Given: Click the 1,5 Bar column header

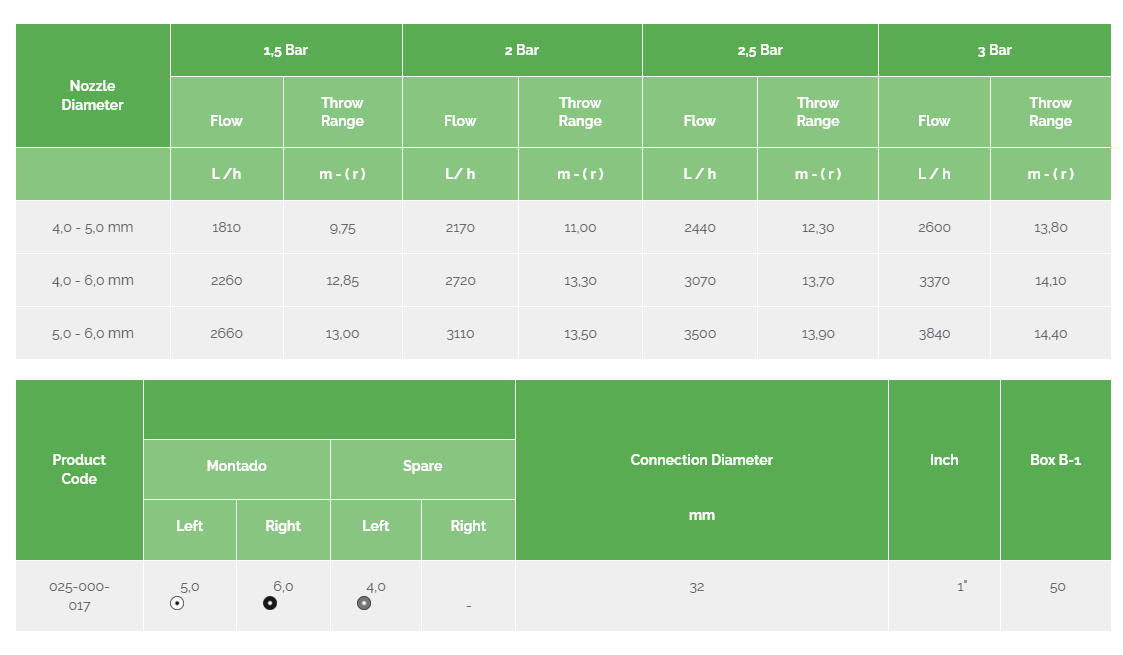Looking at the screenshot, I should (x=286, y=50).
